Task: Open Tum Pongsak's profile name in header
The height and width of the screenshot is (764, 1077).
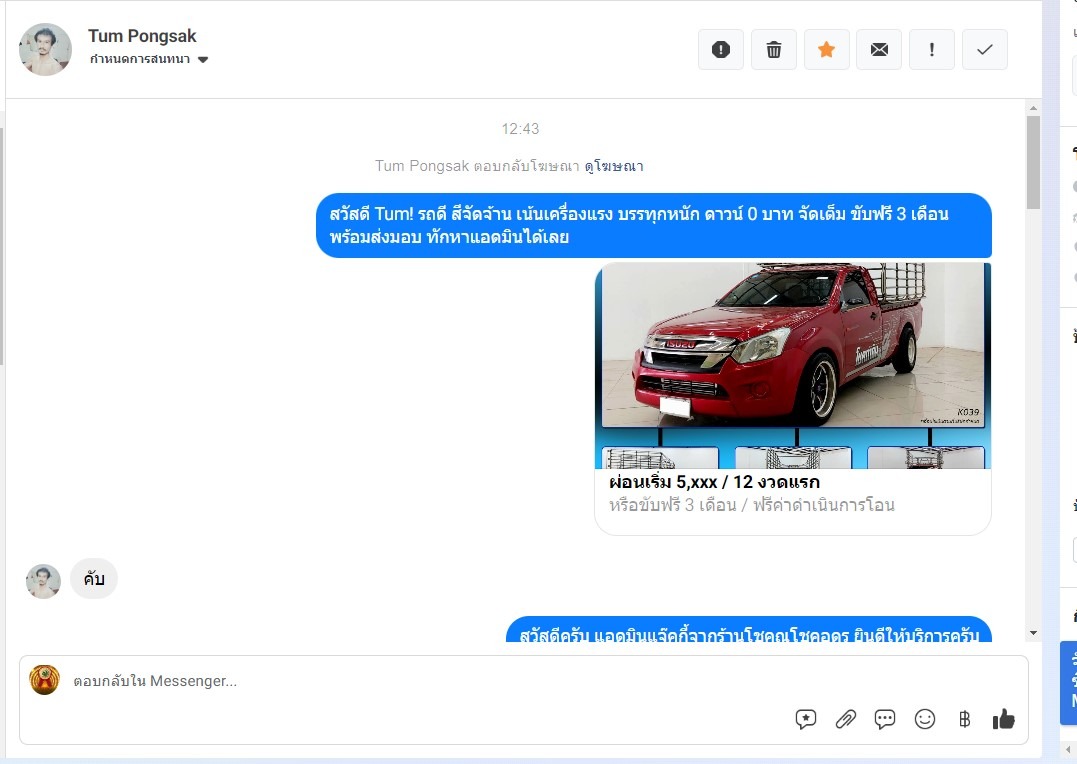Action: 142,36
